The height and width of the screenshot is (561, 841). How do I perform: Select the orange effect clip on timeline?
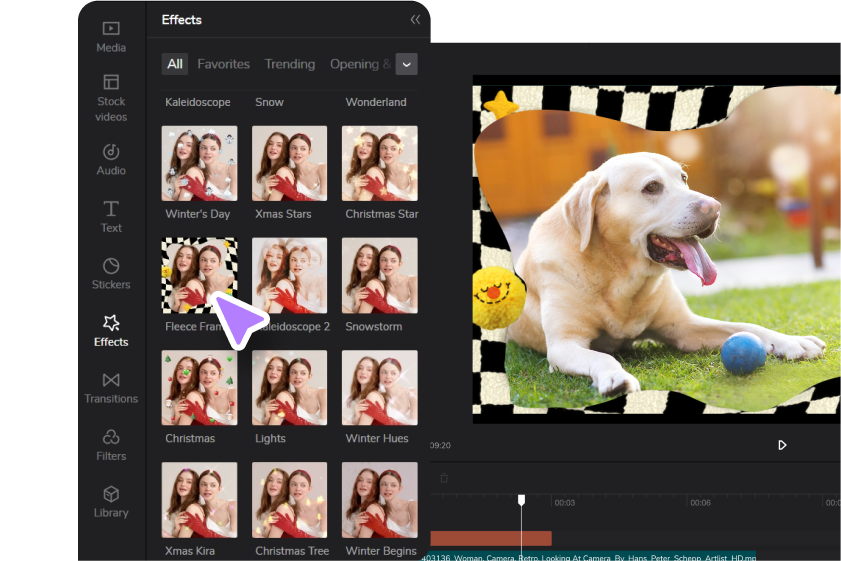490,538
